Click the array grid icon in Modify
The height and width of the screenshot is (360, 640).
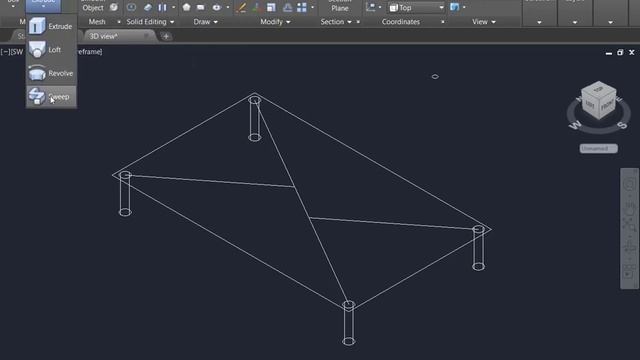coord(302,7)
